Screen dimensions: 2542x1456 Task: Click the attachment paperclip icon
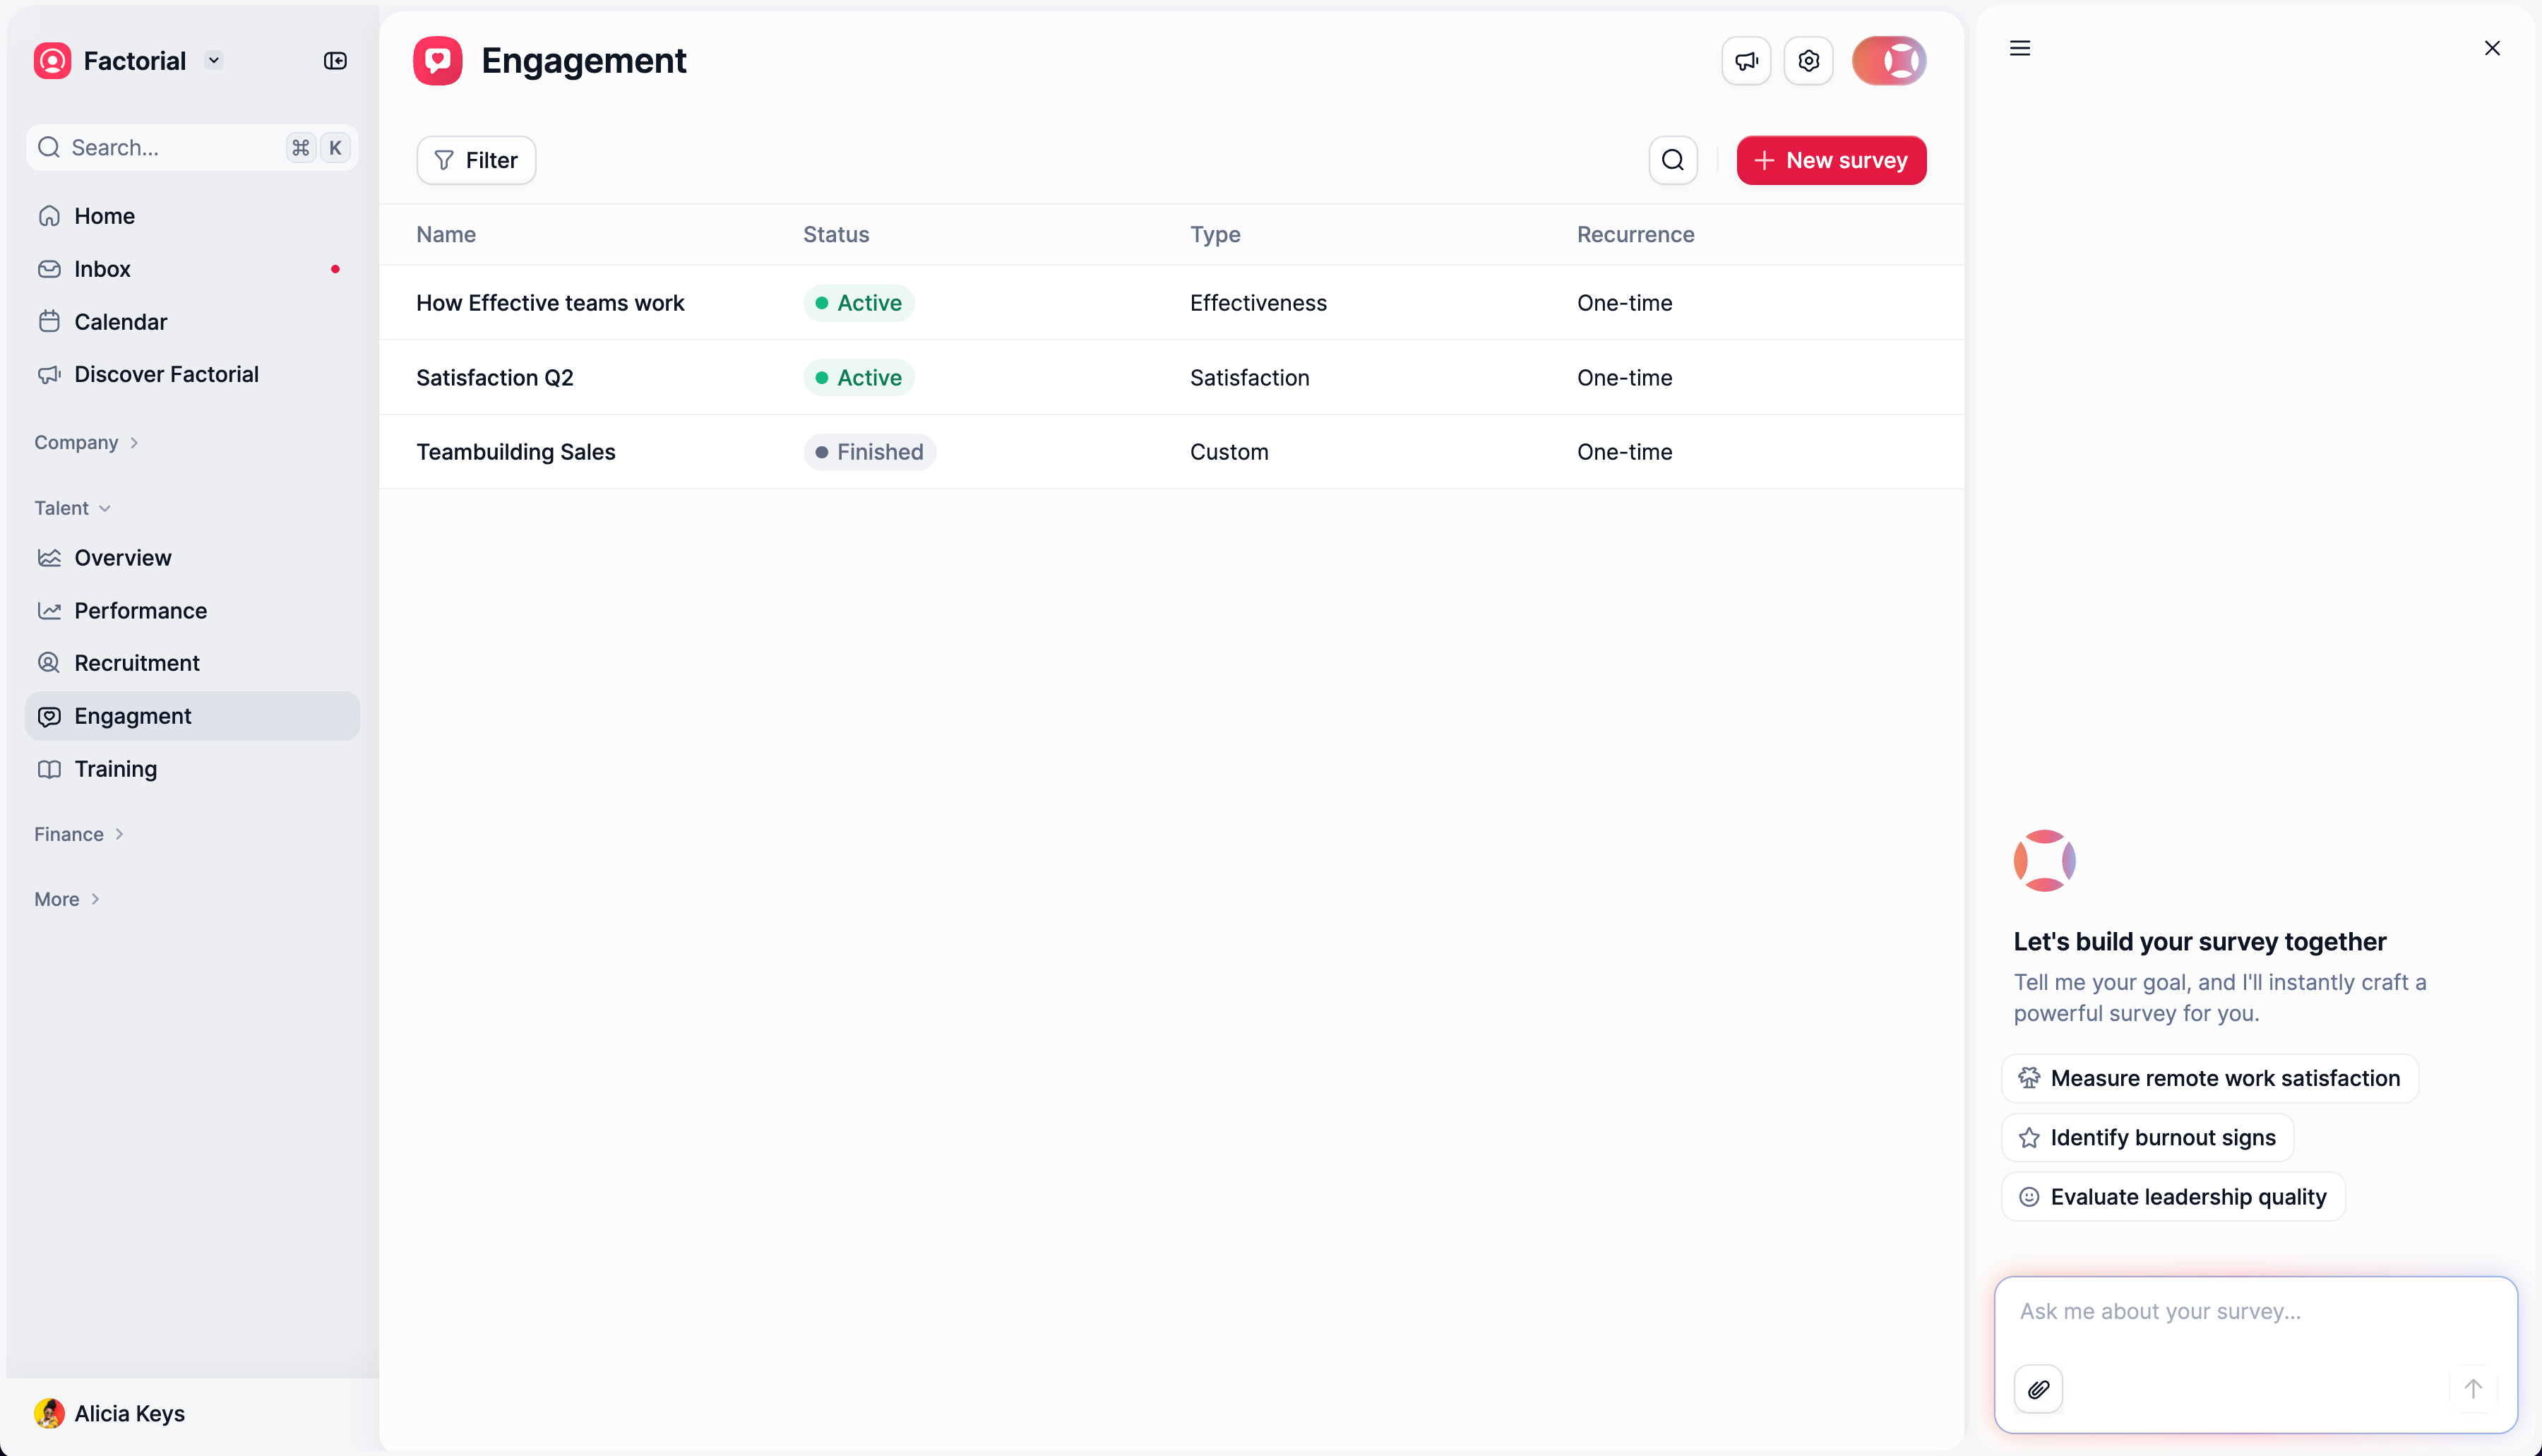(x=2038, y=1389)
